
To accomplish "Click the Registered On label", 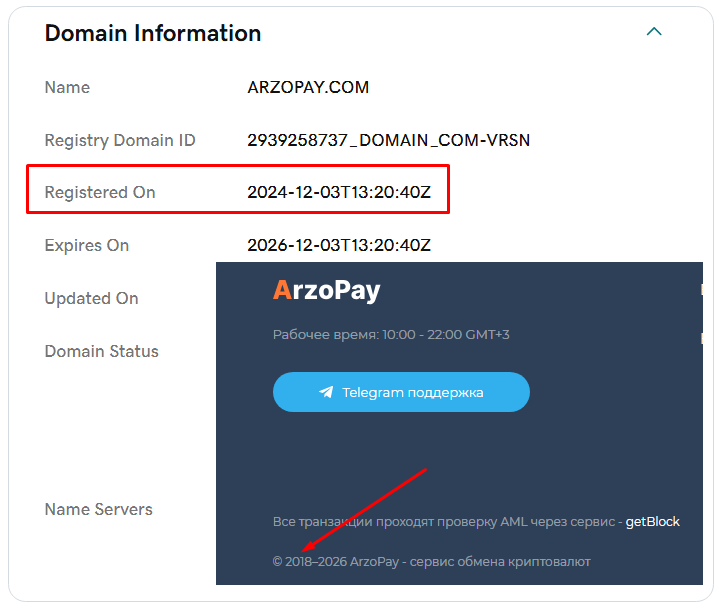I will point(100,192).
